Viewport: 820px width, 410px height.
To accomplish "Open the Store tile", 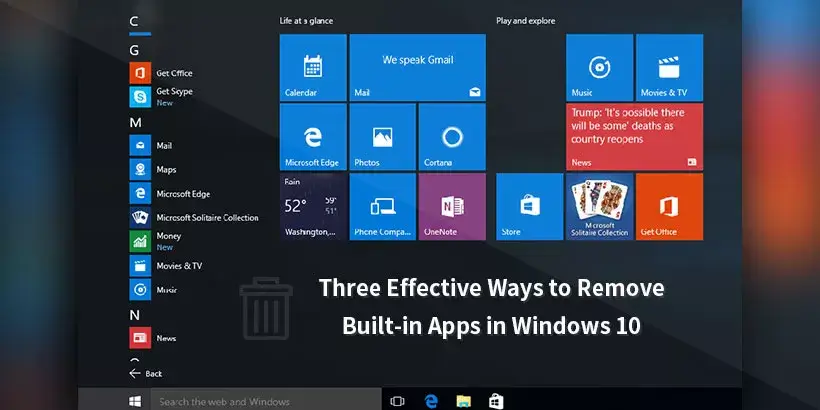I will point(530,207).
